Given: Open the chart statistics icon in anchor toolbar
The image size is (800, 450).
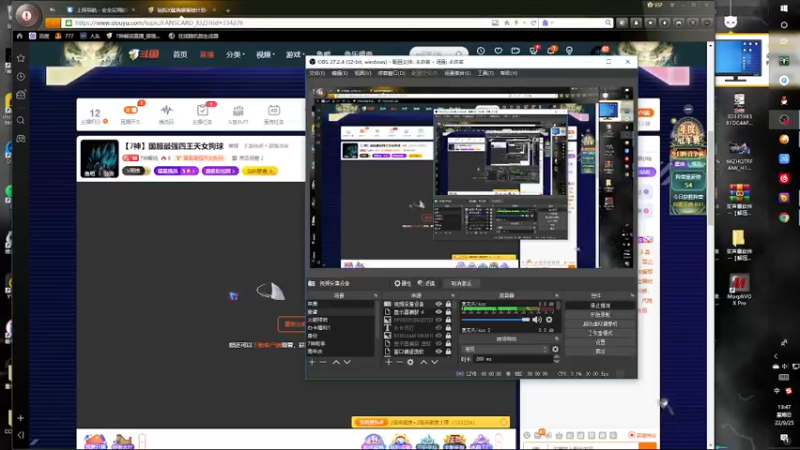Looking at the screenshot, I should [238, 110].
